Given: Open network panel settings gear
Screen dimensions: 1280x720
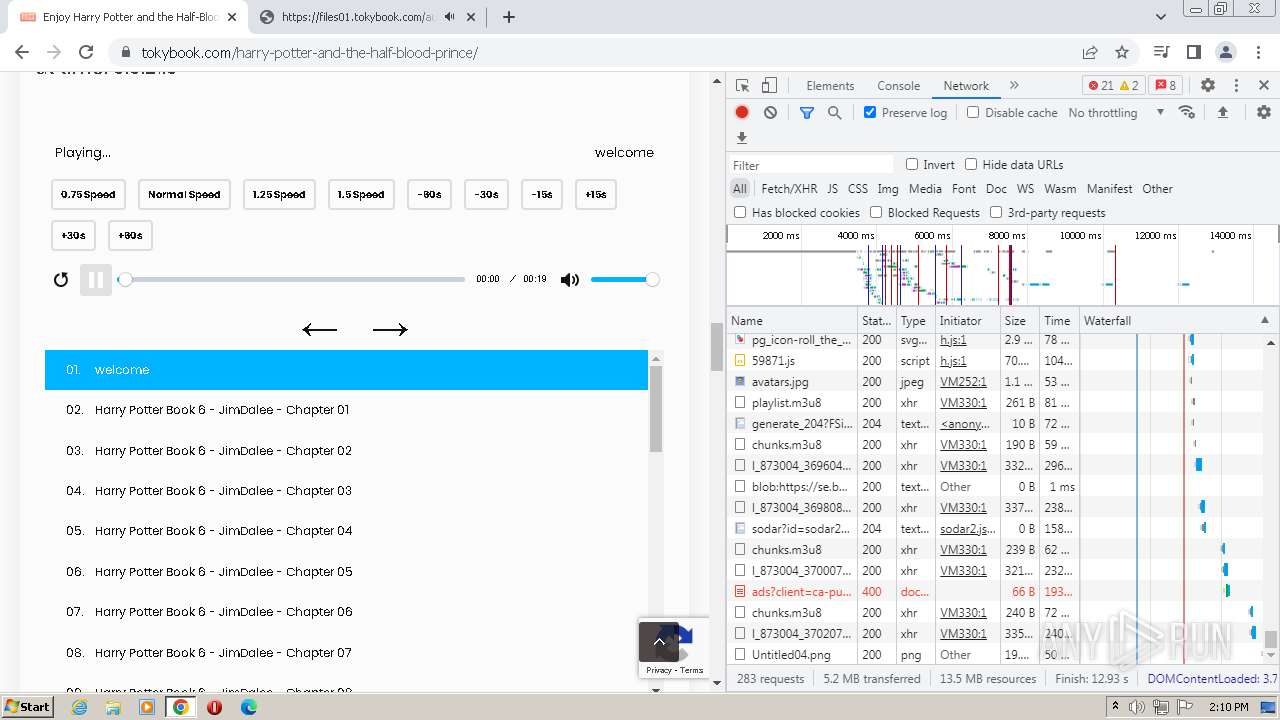Looking at the screenshot, I should pyautogui.click(x=1264, y=112).
